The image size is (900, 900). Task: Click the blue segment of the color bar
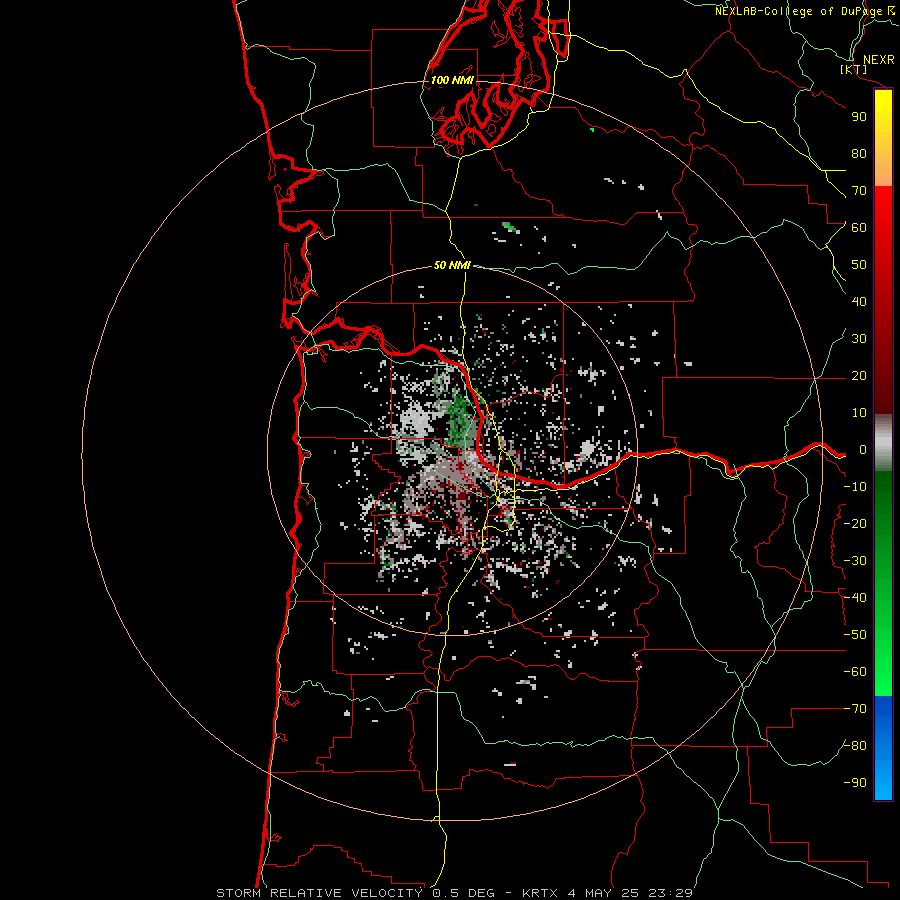883,748
